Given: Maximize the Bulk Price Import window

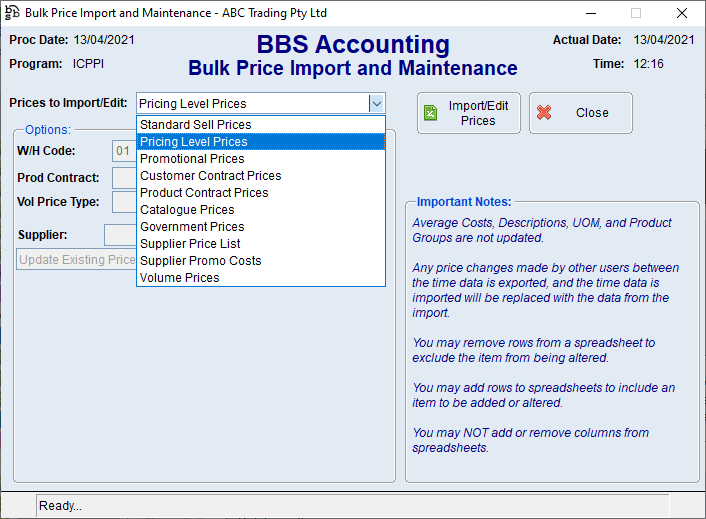Looking at the screenshot, I should click(635, 13).
